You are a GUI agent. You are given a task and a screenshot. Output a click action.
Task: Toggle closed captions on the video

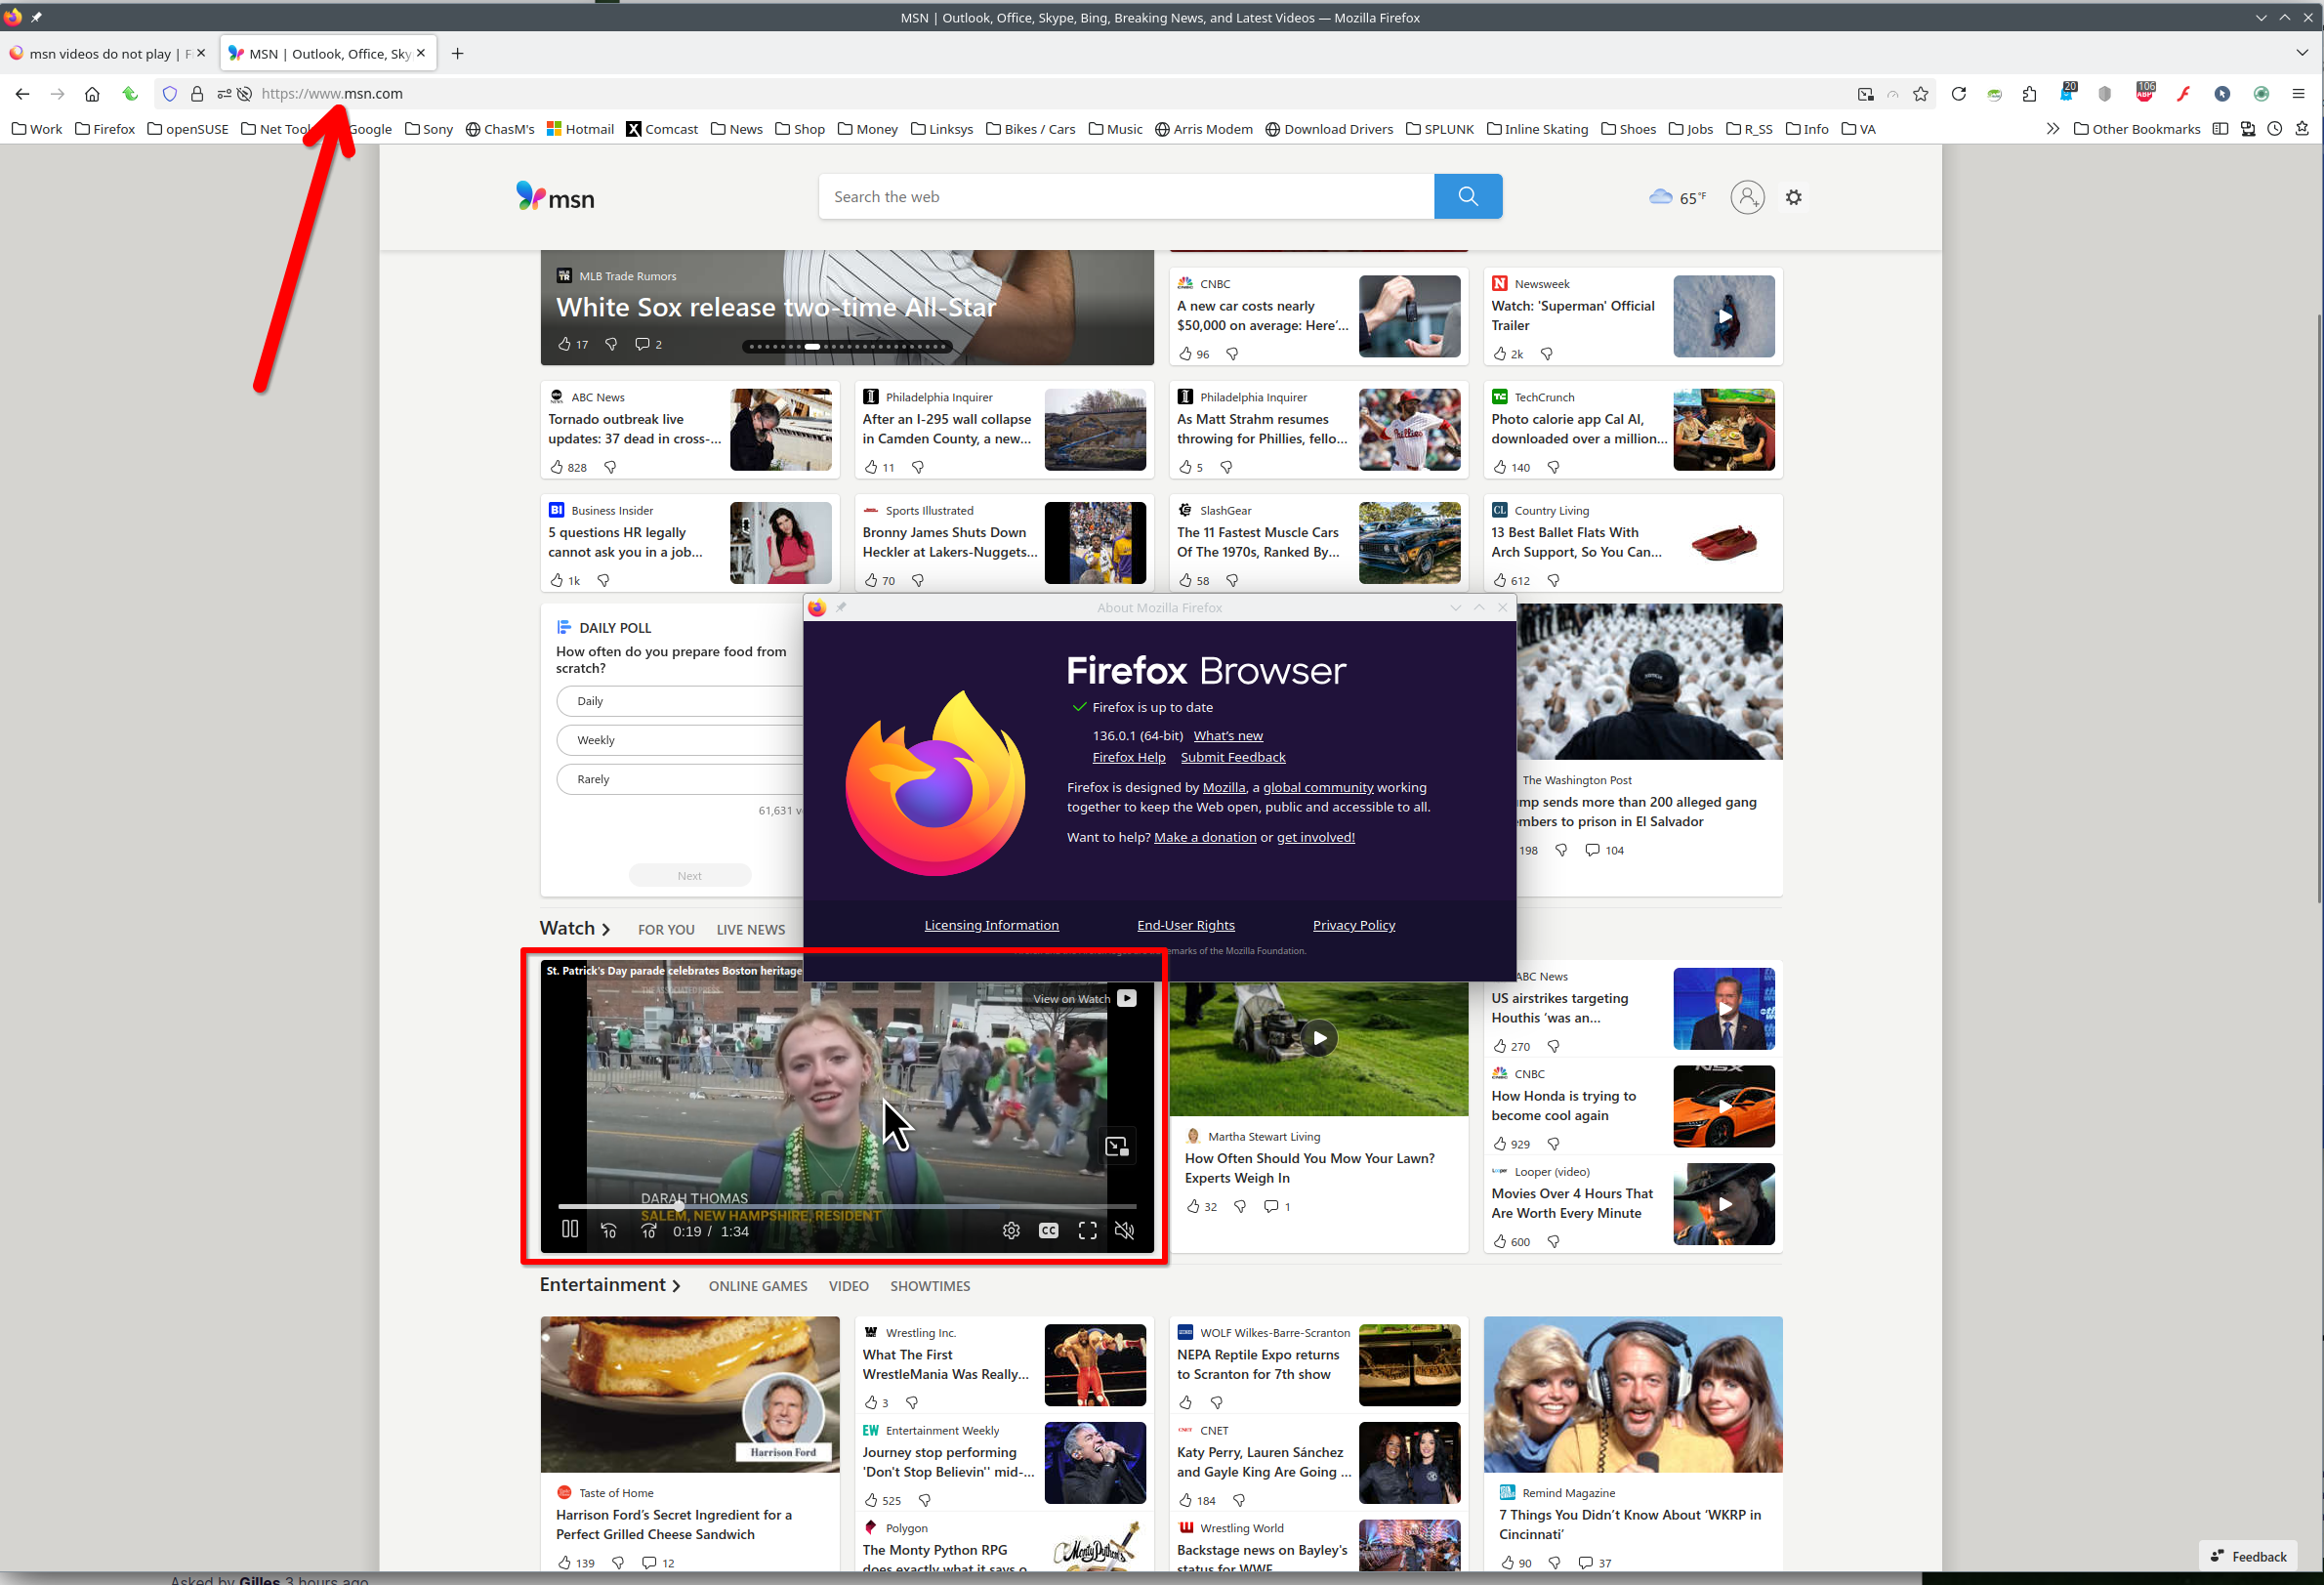[x=1048, y=1230]
